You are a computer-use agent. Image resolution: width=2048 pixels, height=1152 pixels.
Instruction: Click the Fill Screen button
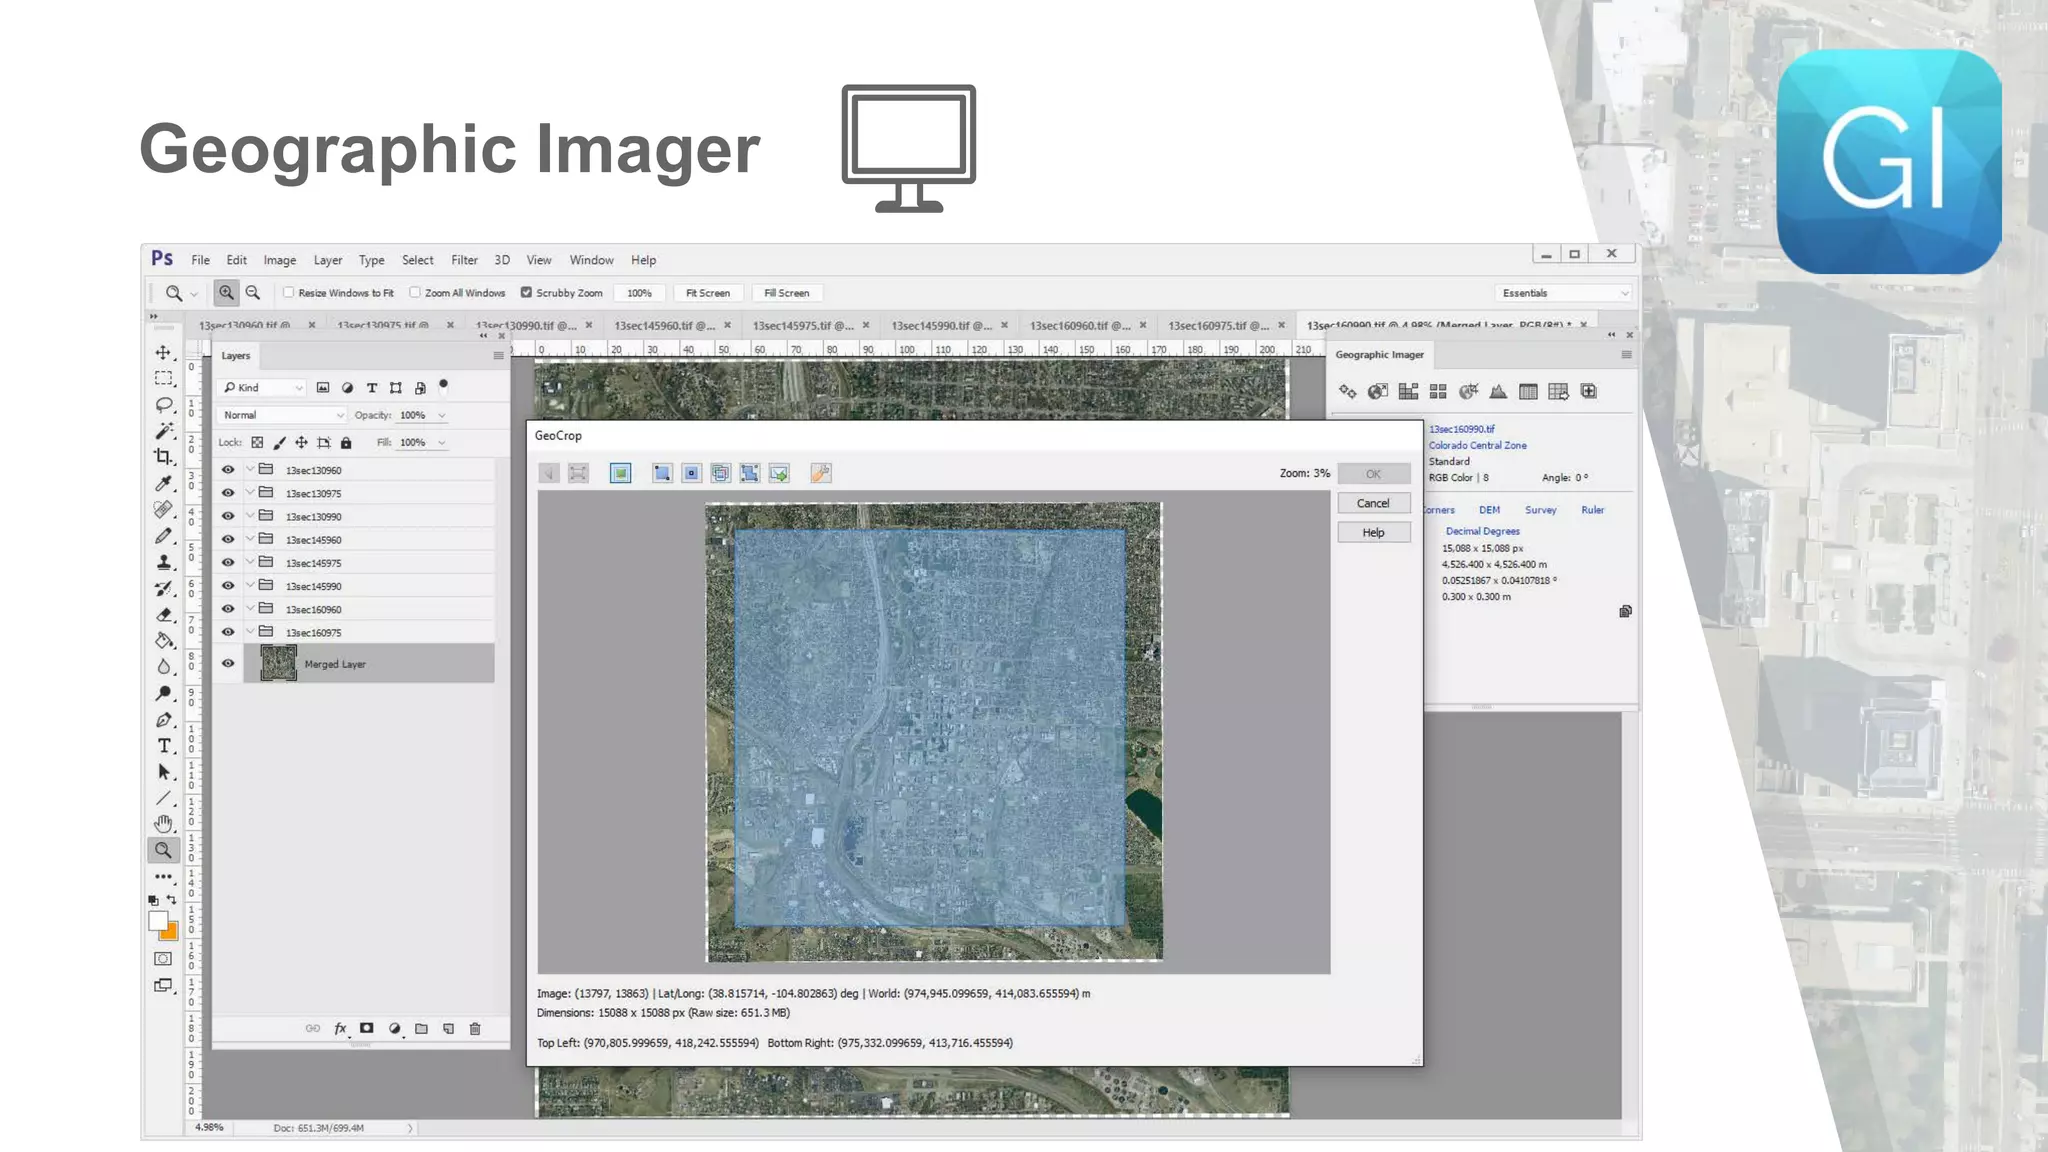(787, 293)
